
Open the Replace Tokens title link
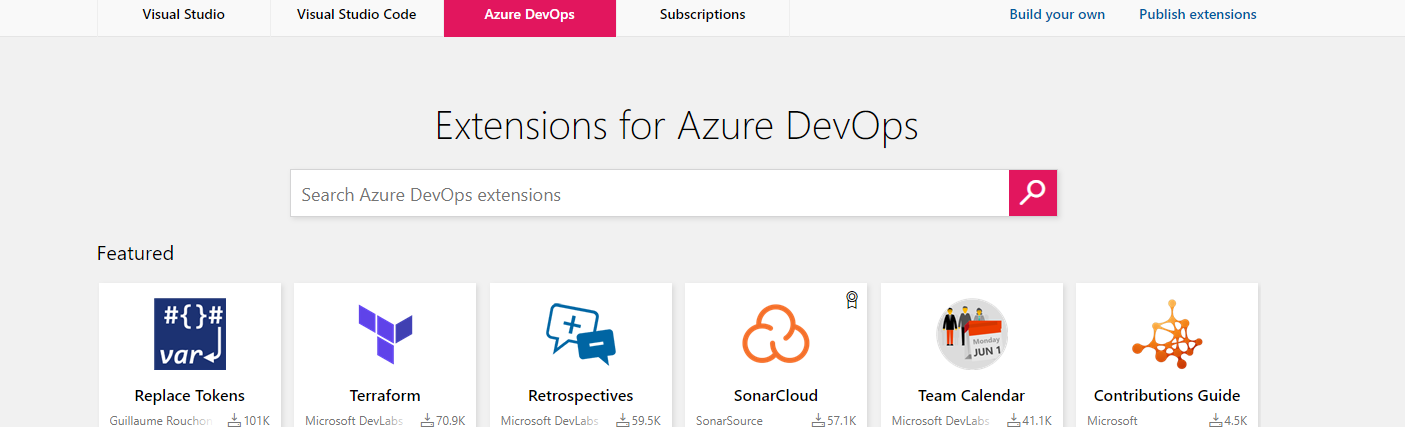pyautogui.click(x=190, y=396)
